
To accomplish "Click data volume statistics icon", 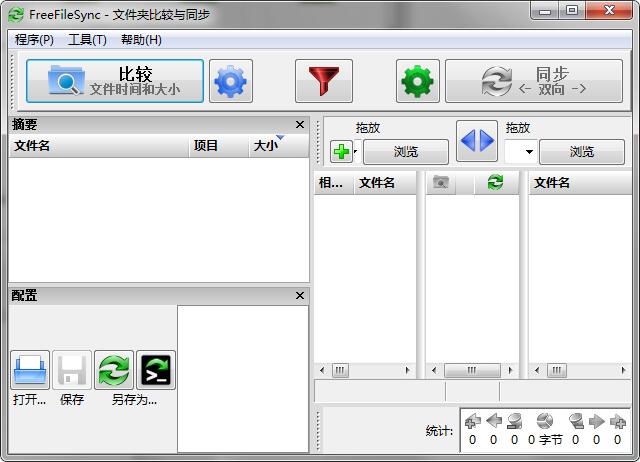I will [545, 421].
